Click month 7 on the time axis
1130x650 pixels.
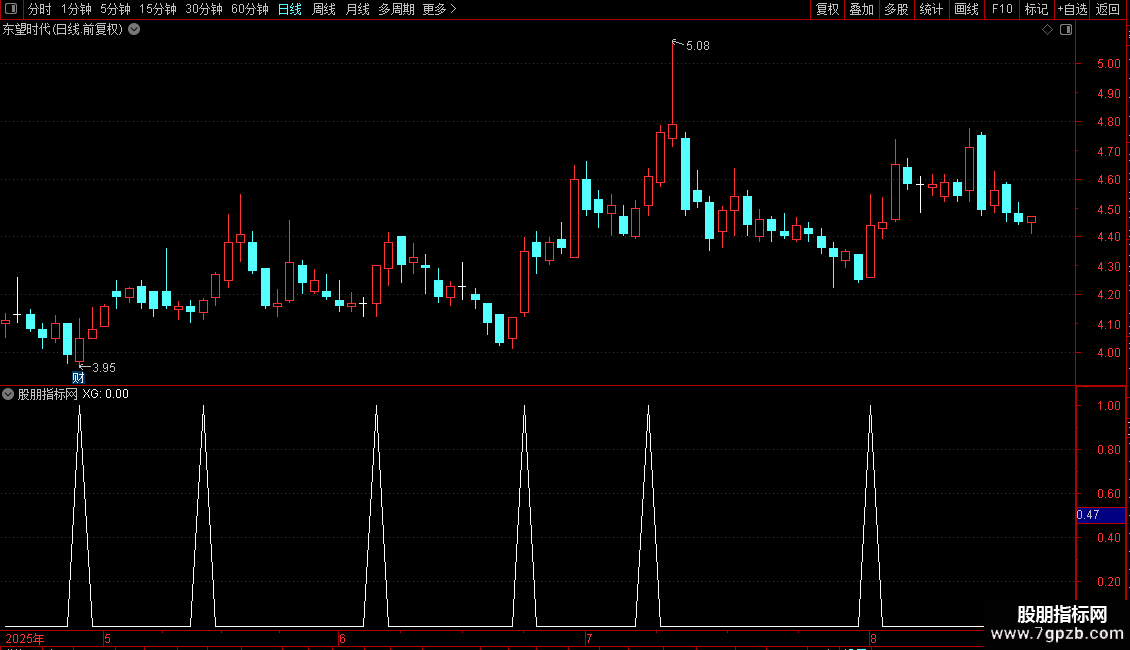coord(589,638)
